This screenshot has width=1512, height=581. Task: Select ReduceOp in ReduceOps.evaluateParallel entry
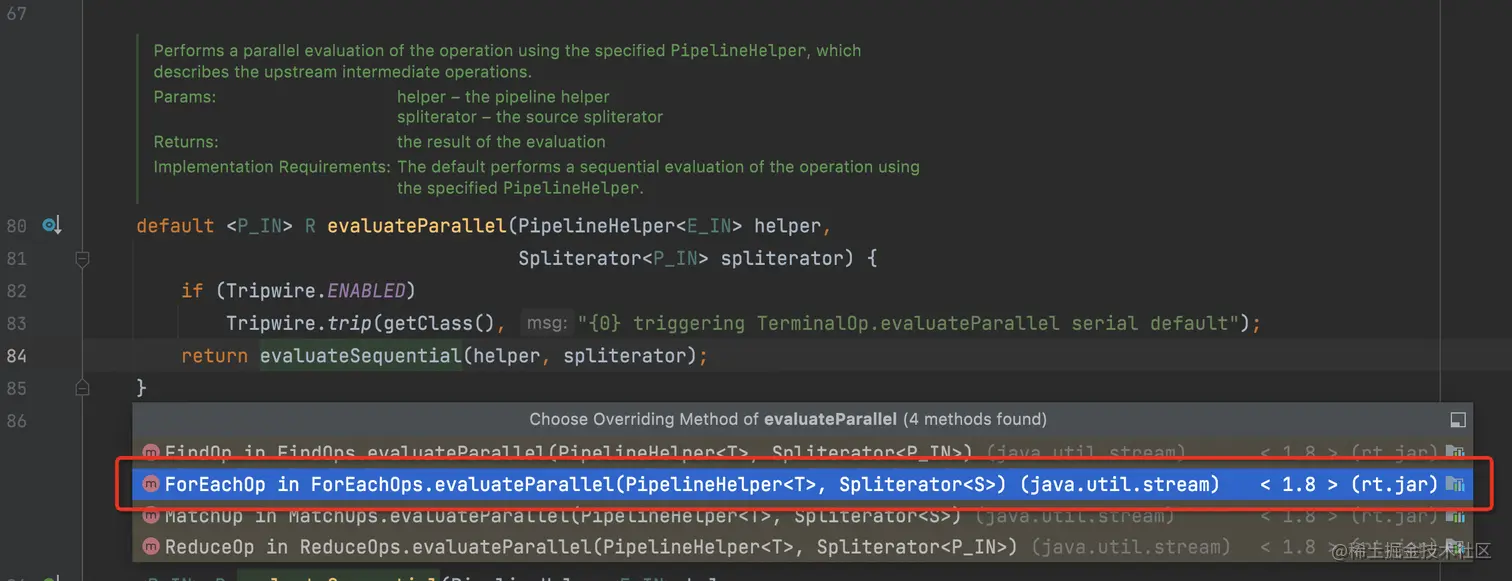803,547
